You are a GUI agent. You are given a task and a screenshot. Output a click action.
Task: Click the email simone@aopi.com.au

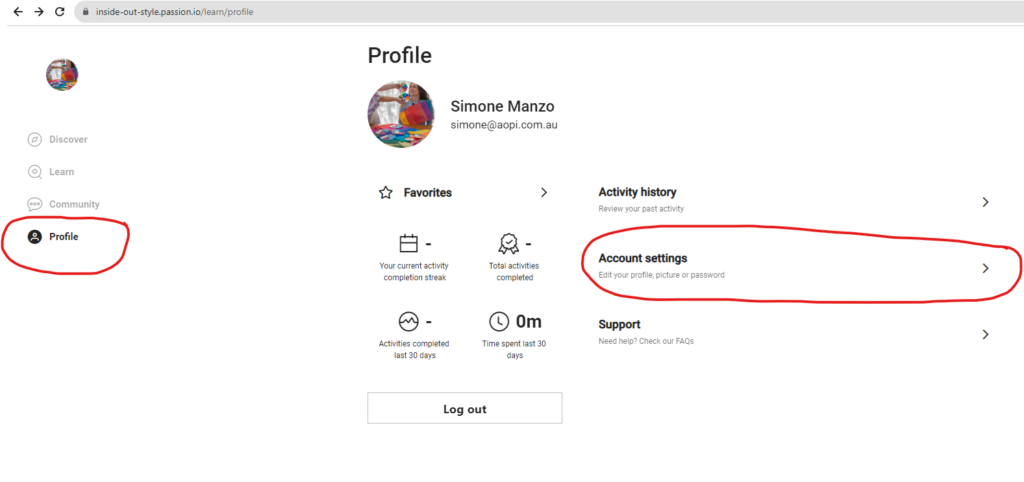pos(504,125)
